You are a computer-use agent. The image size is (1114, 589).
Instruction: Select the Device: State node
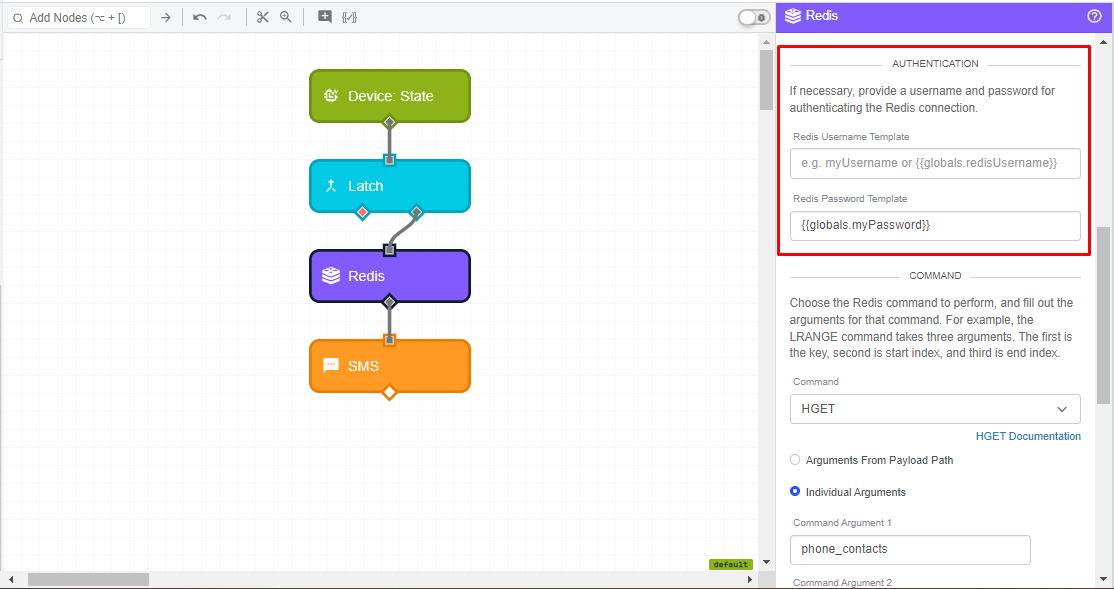pyautogui.click(x=389, y=96)
